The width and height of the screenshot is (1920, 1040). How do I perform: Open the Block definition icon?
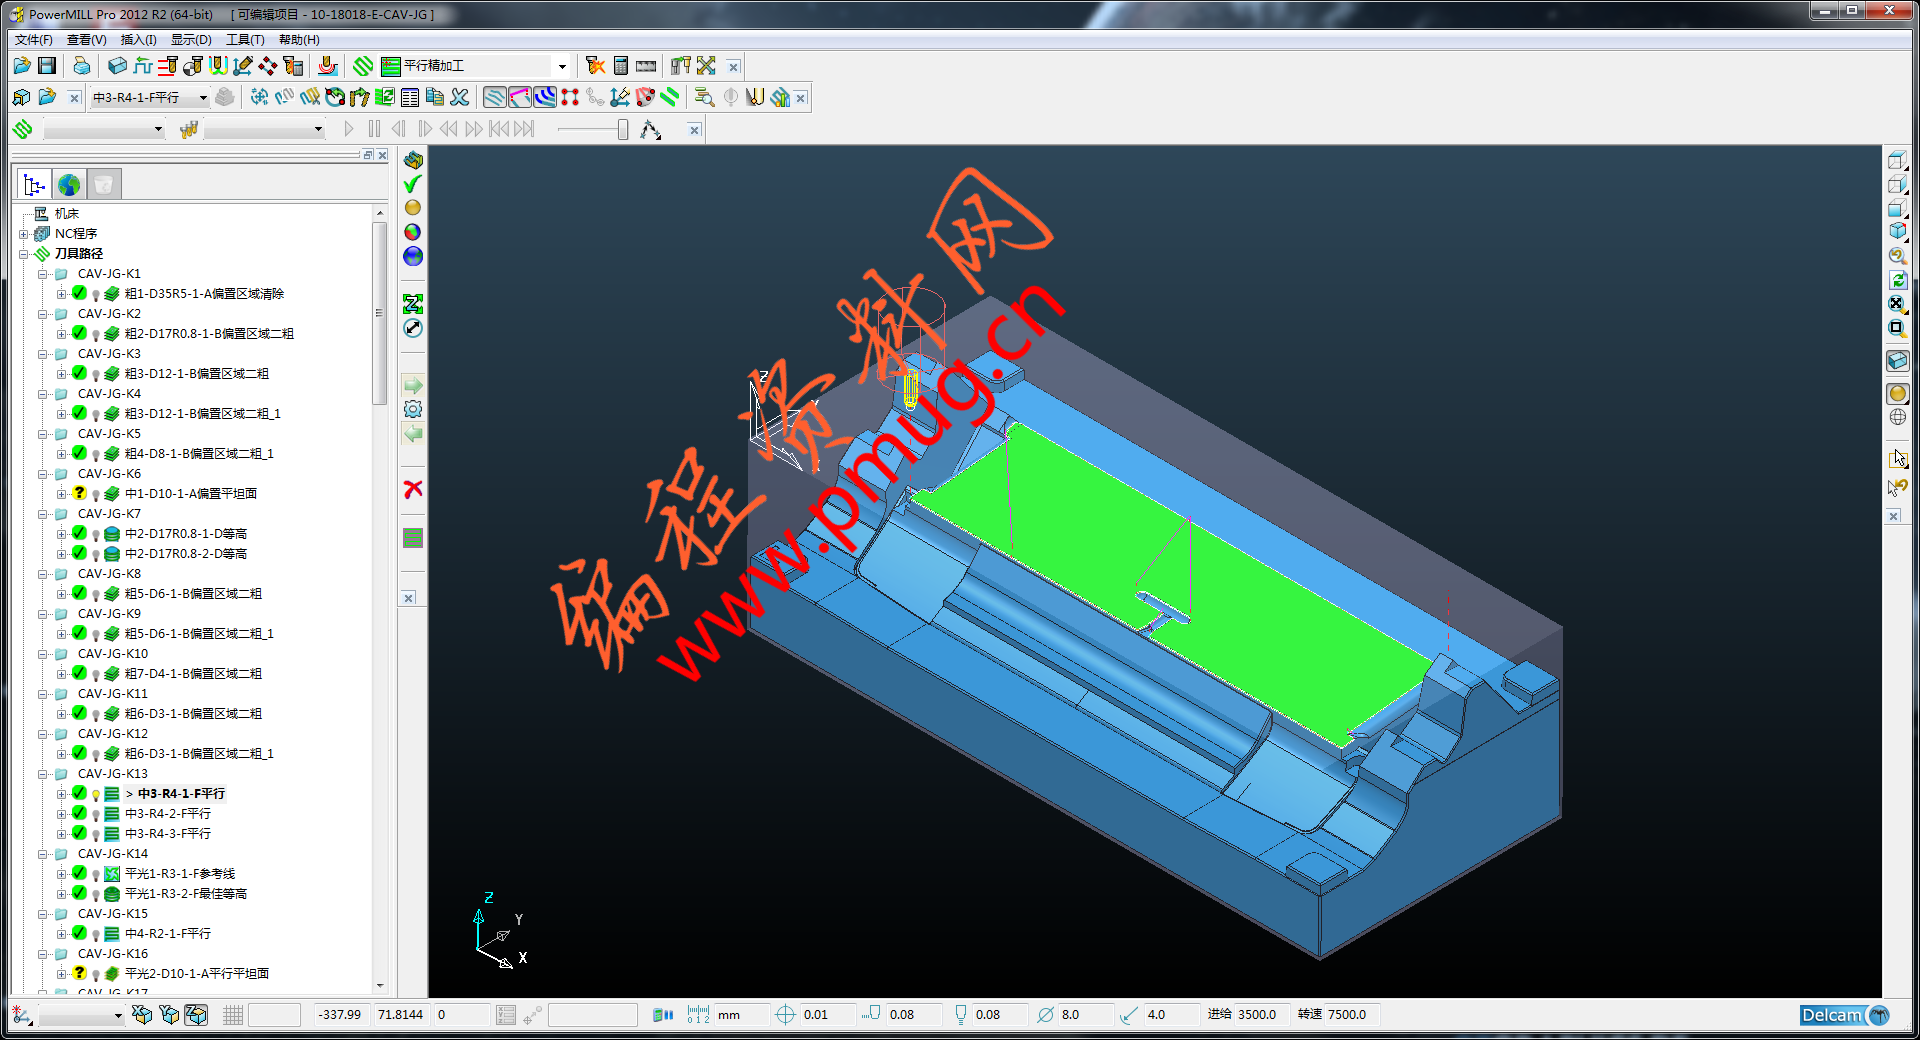coord(117,66)
